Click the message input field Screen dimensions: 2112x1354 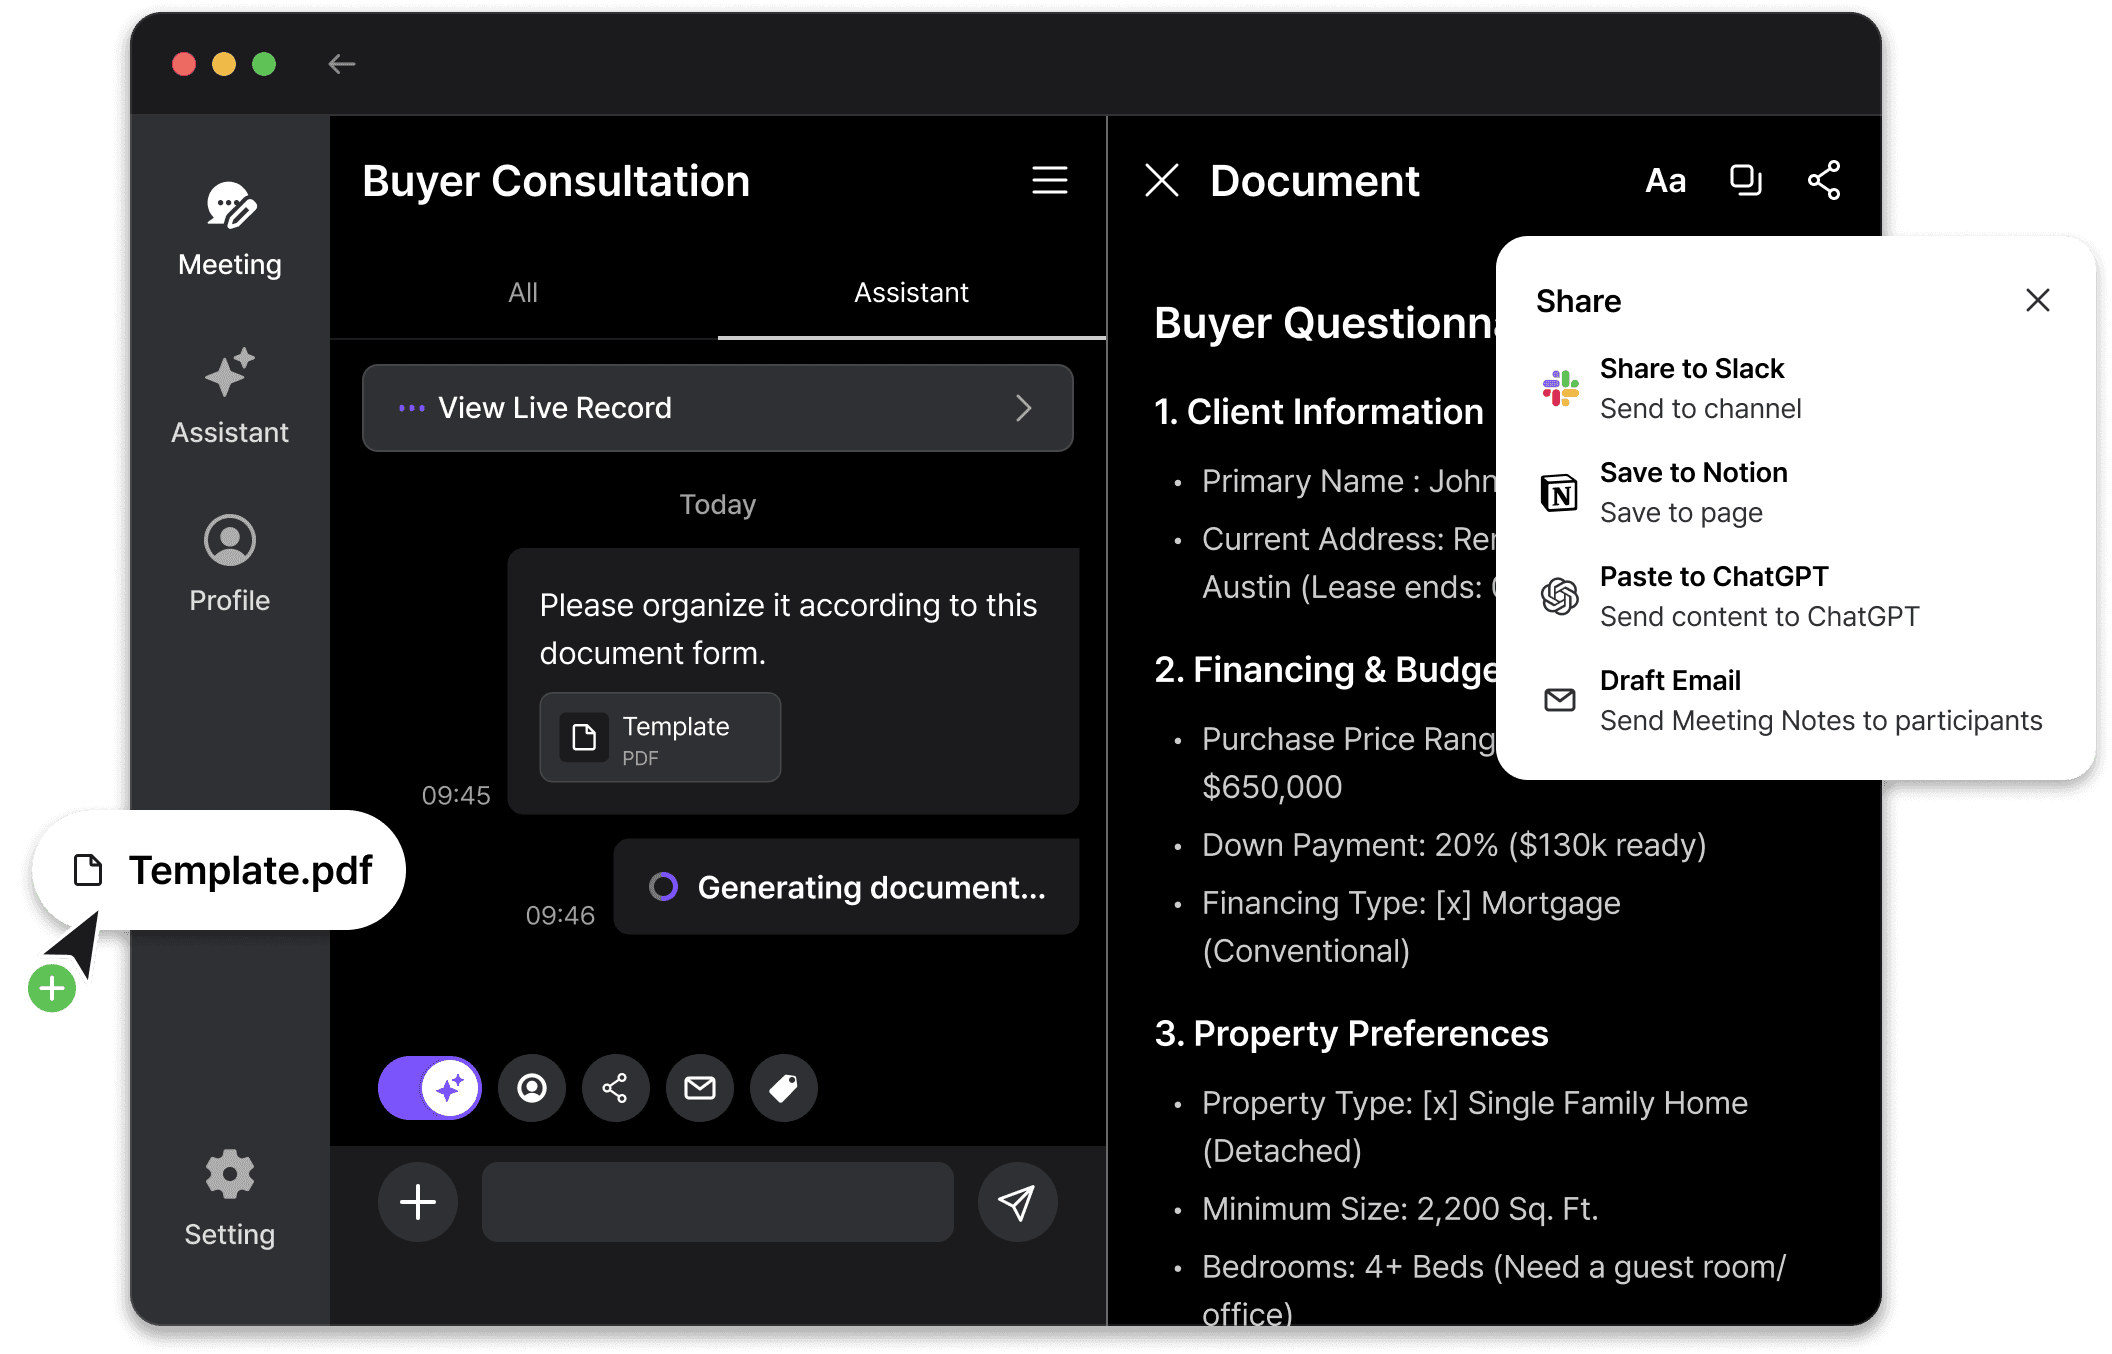click(717, 1202)
